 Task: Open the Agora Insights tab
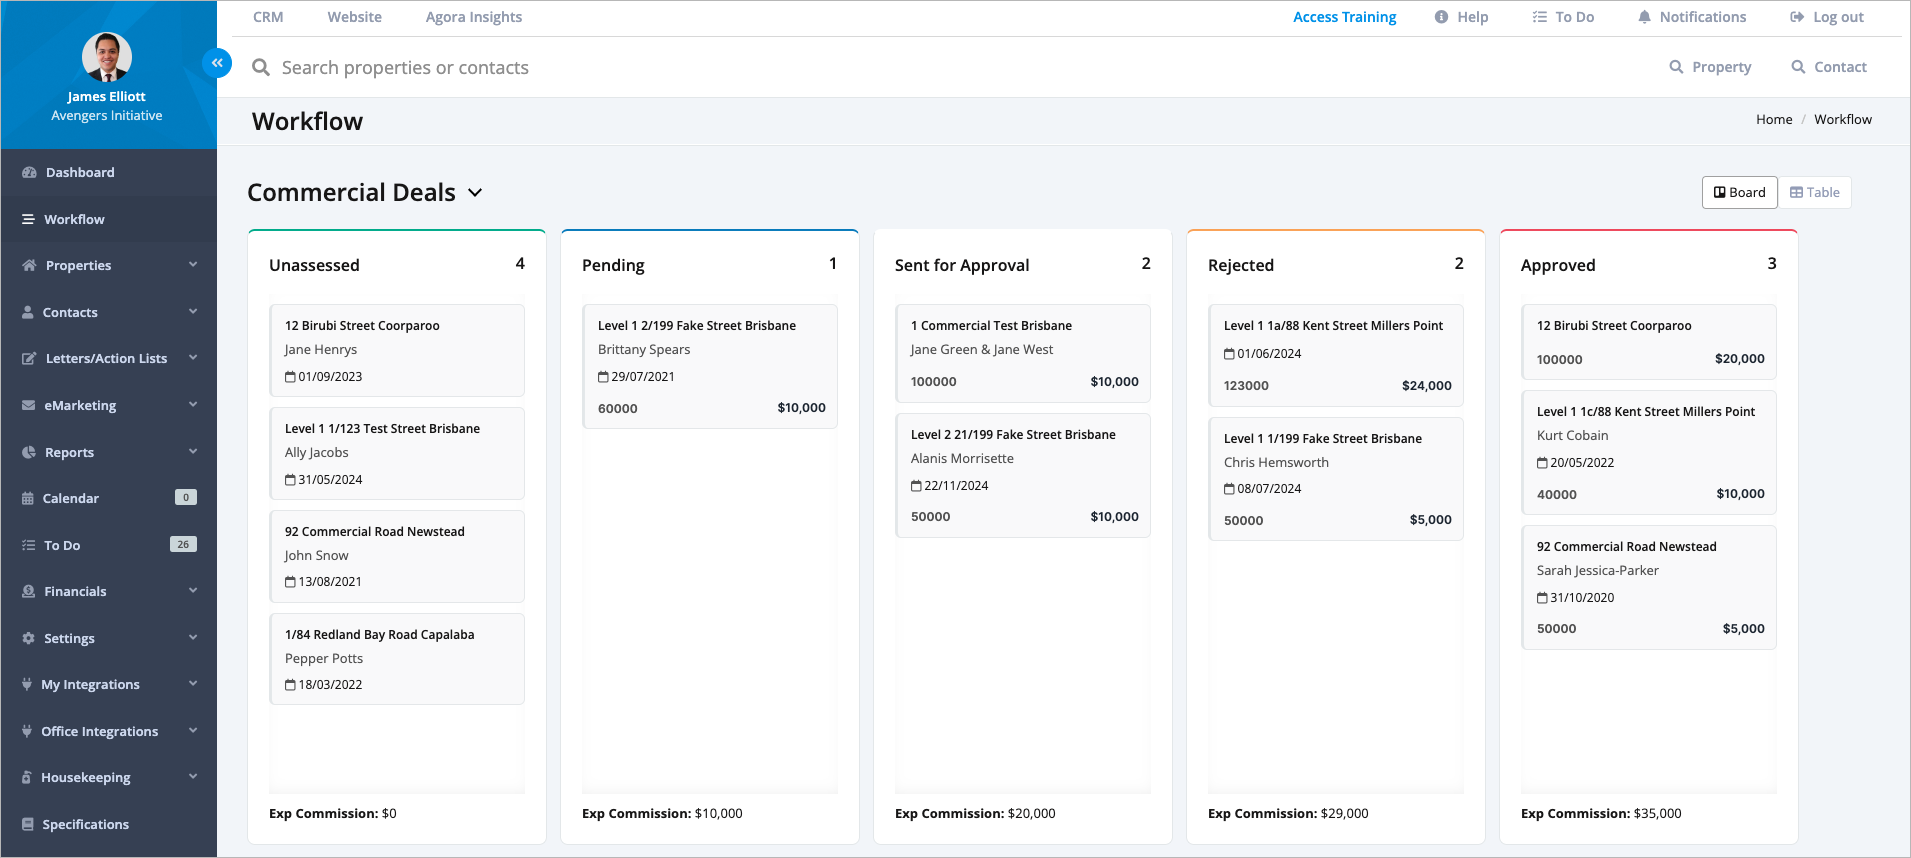click(473, 17)
